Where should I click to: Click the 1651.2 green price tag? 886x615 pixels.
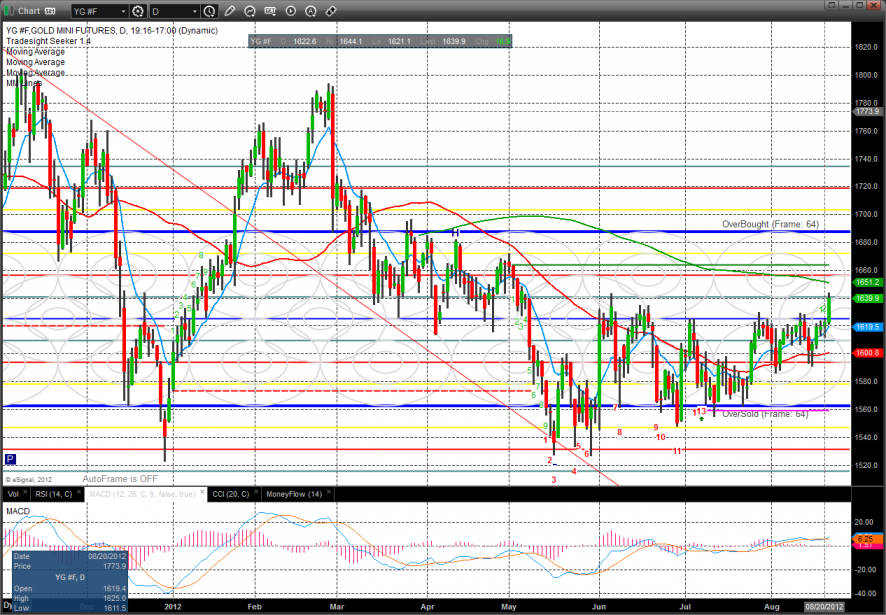click(x=867, y=282)
